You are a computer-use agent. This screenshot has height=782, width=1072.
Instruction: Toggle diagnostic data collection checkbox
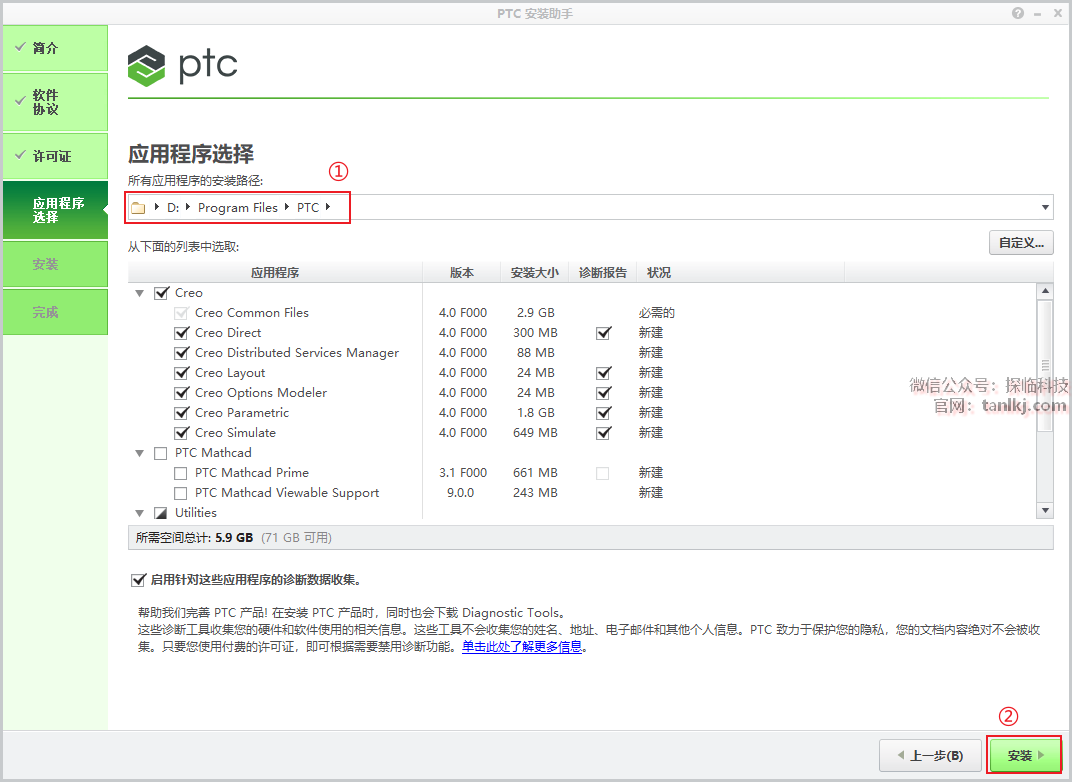tap(138, 580)
